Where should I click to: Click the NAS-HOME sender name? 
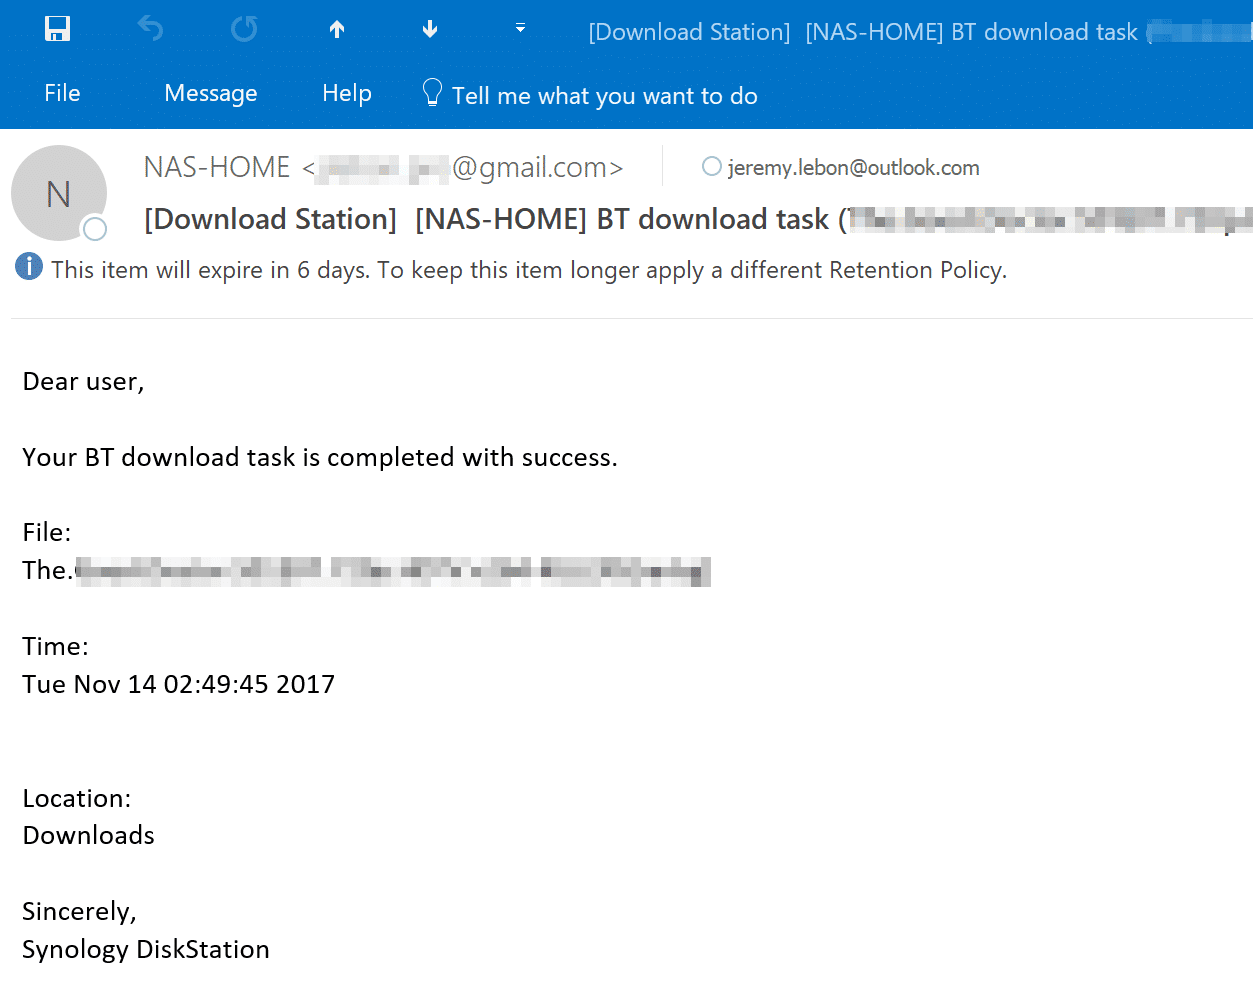(x=217, y=167)
